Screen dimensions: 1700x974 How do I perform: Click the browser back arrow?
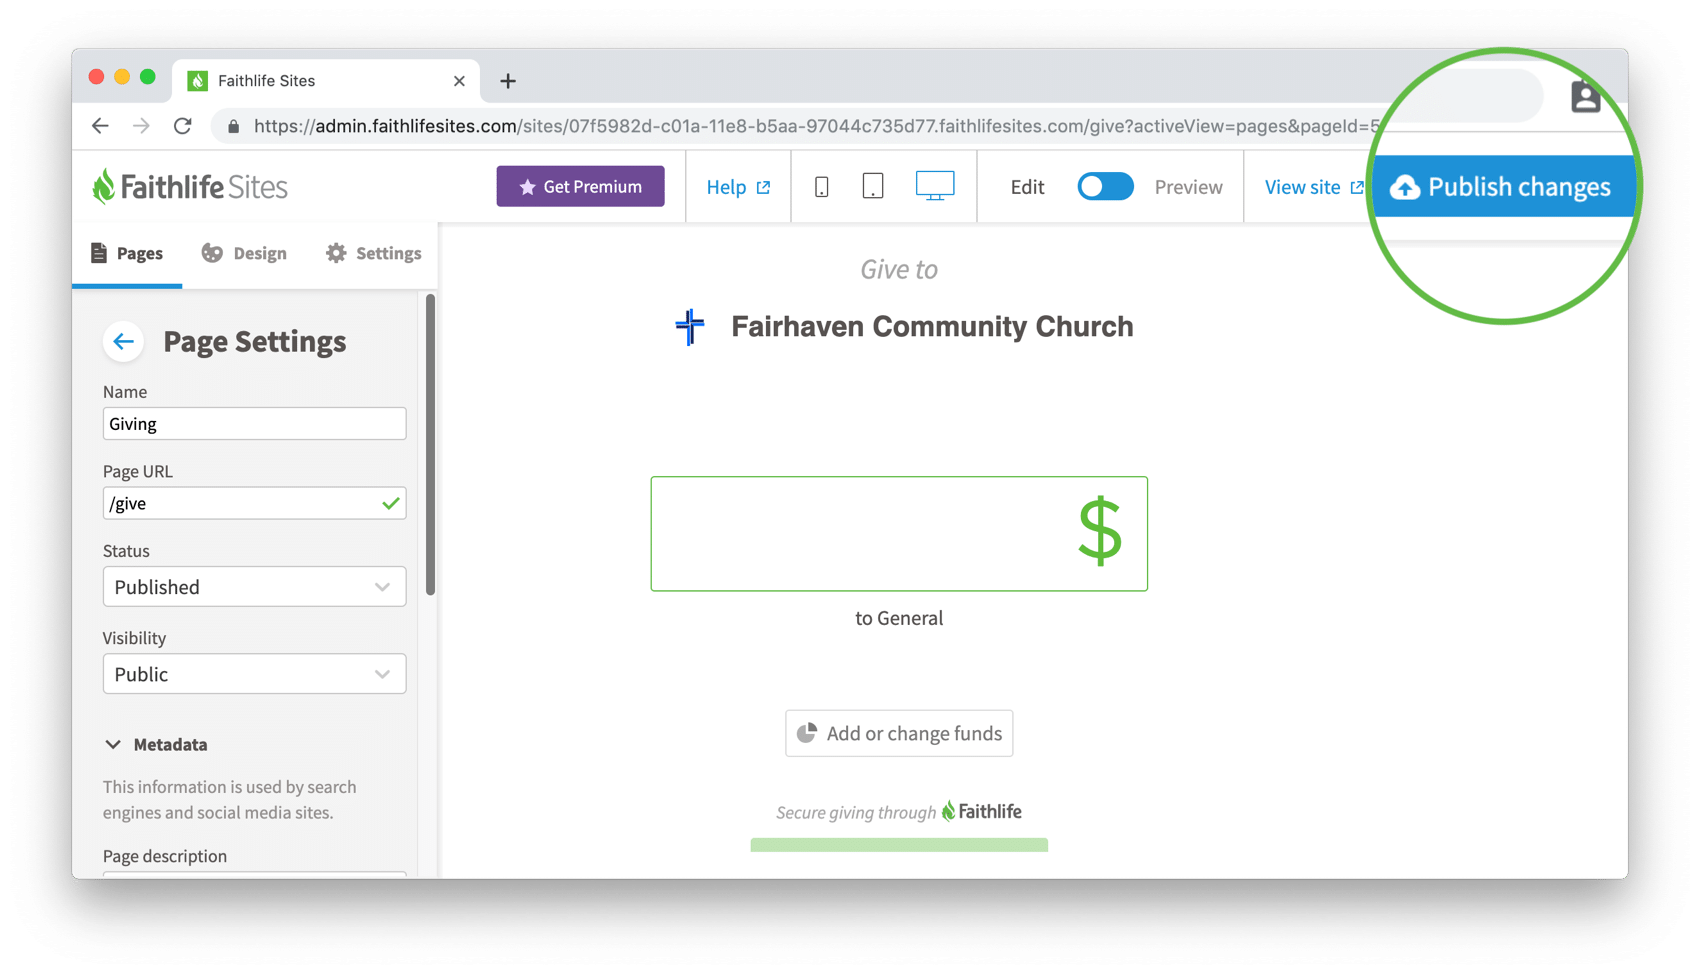tap(100, 126)
